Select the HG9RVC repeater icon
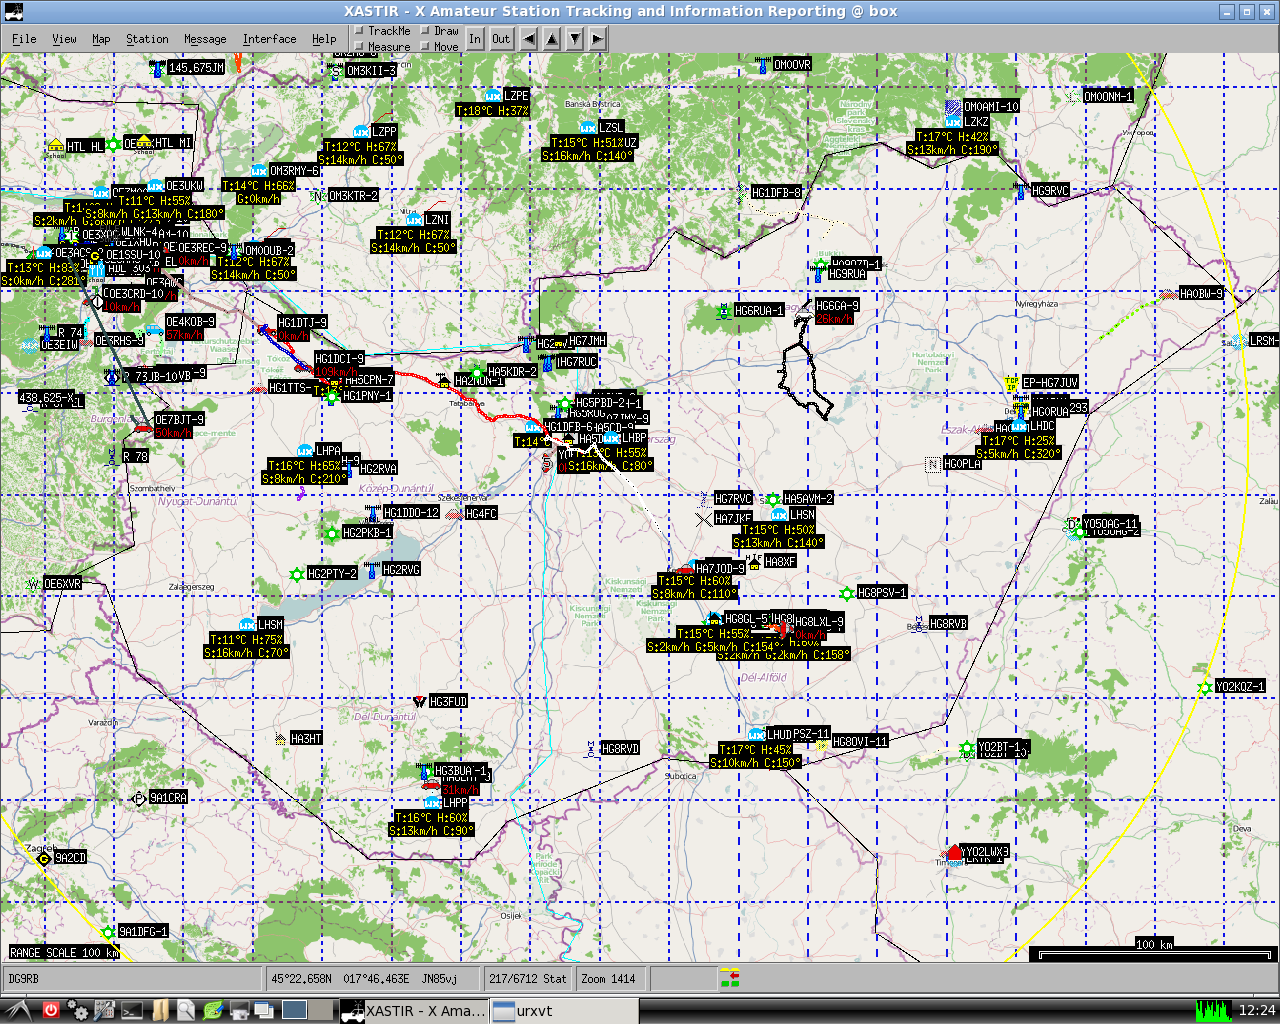Screen dimensions: 1280x1024 click(1021, 190)
